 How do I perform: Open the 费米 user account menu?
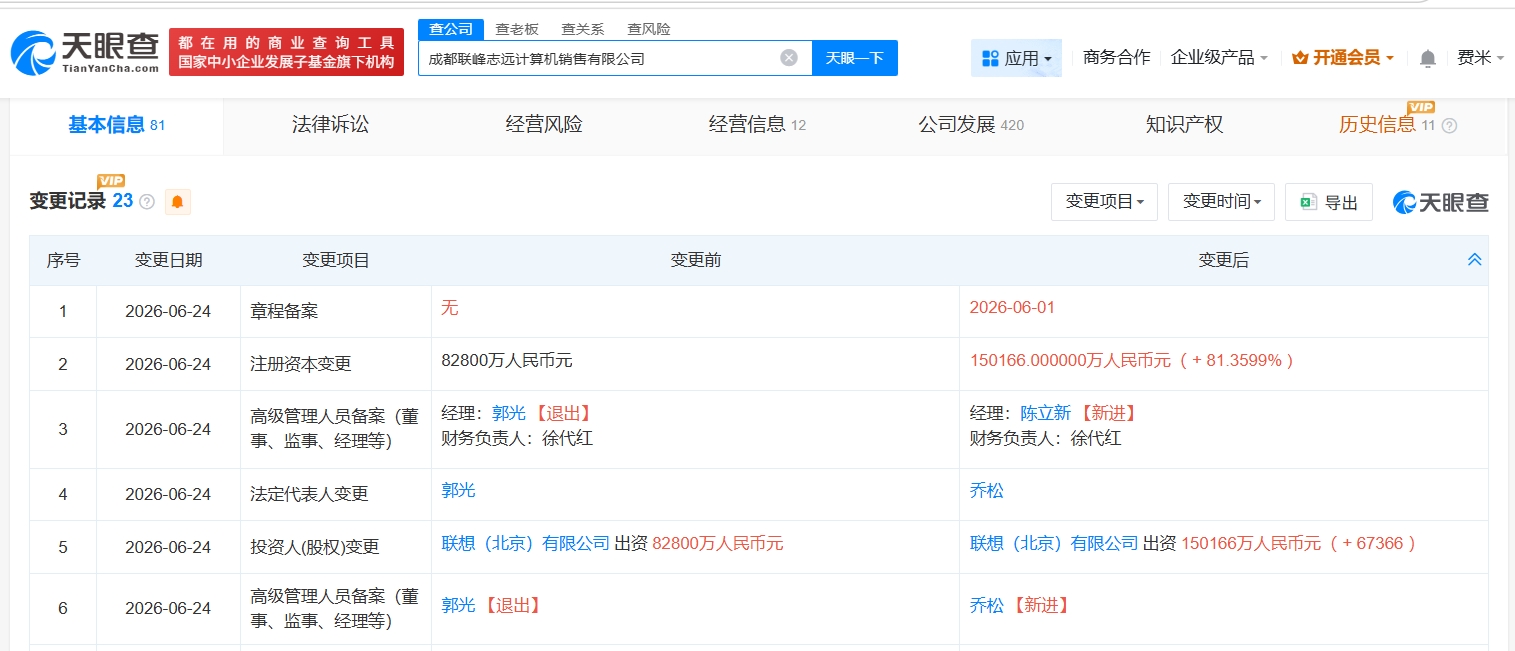1480,58
